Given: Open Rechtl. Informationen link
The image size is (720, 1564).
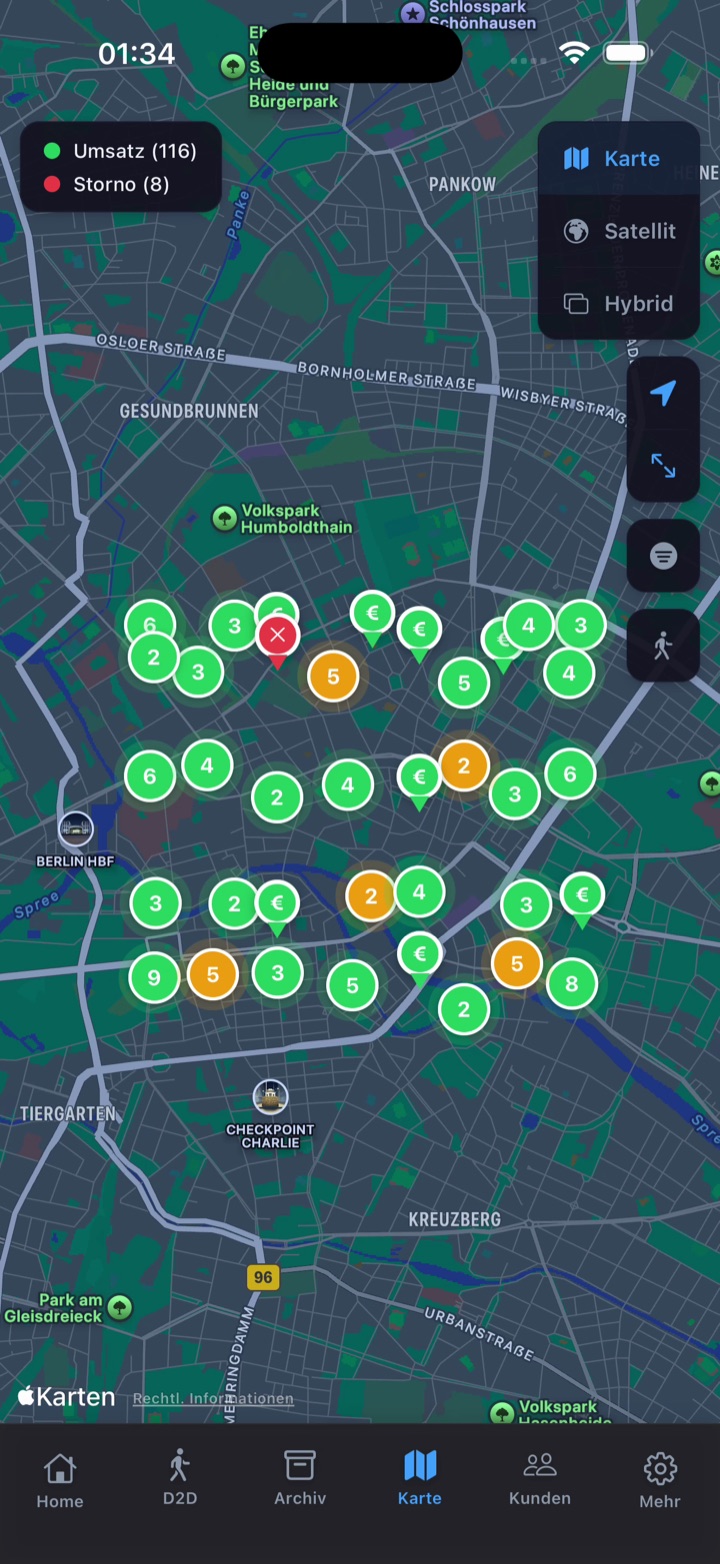Looking at the screenshot, I should click(x=213, y=1398).
